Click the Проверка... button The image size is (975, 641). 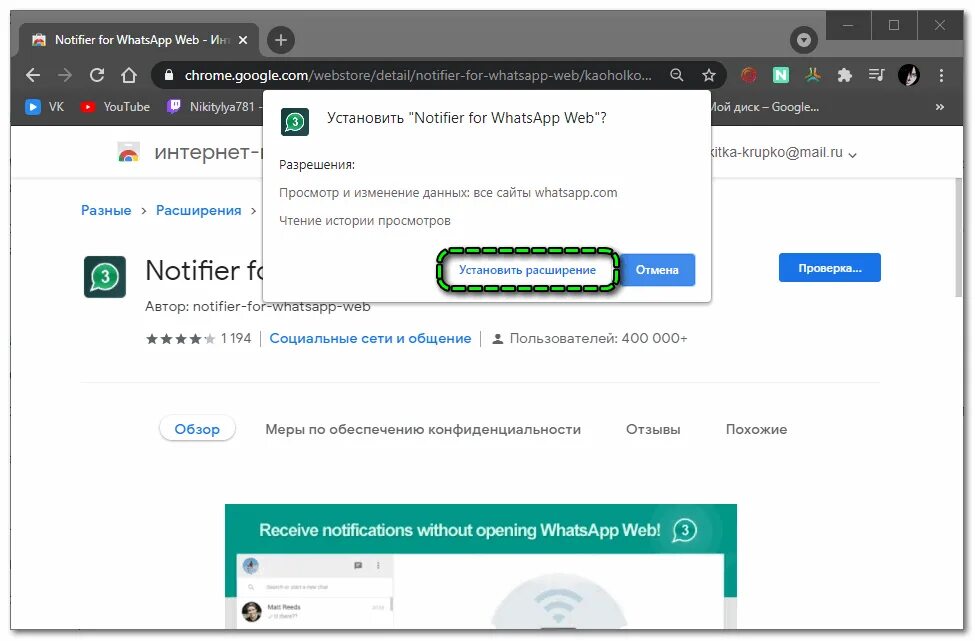[x=829, y=268]
